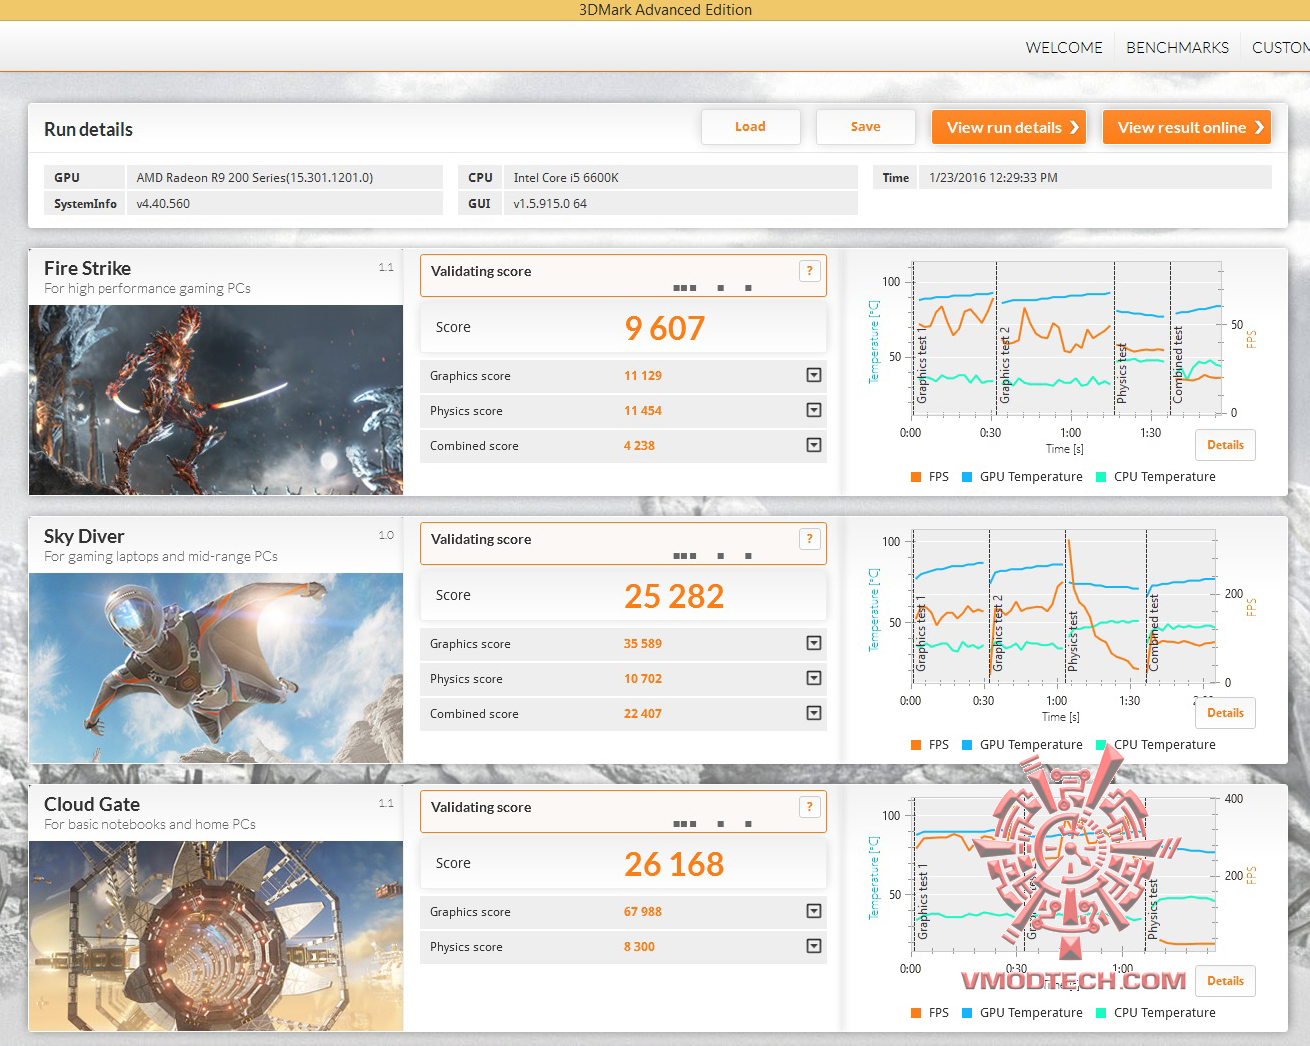Click "For basic notebooks and home PCs" subtitle
Viewport: 1310px width, 1046px height.
click(150, 824)
